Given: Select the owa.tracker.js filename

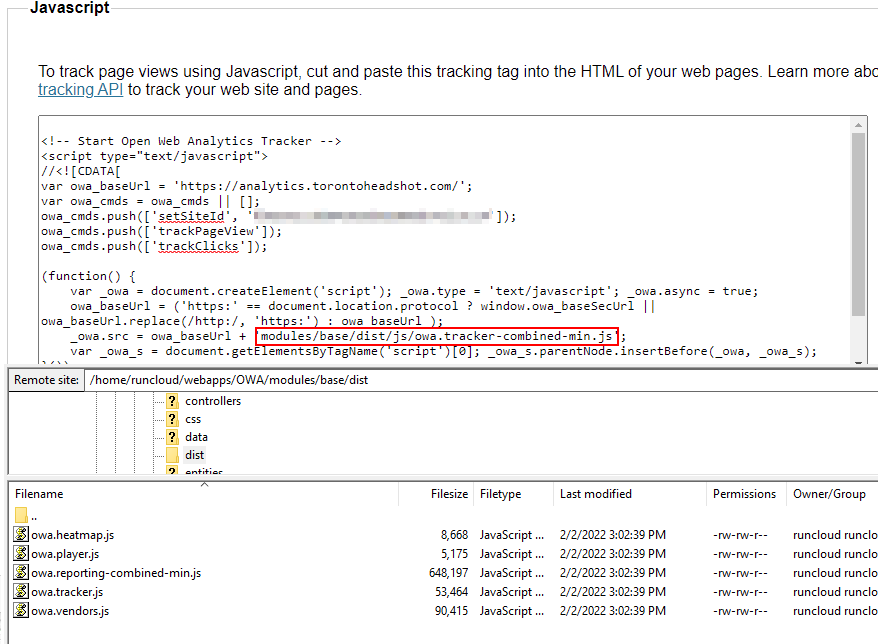Looking at the screenshot, I should pyautogui.click(x=67, y=592).
